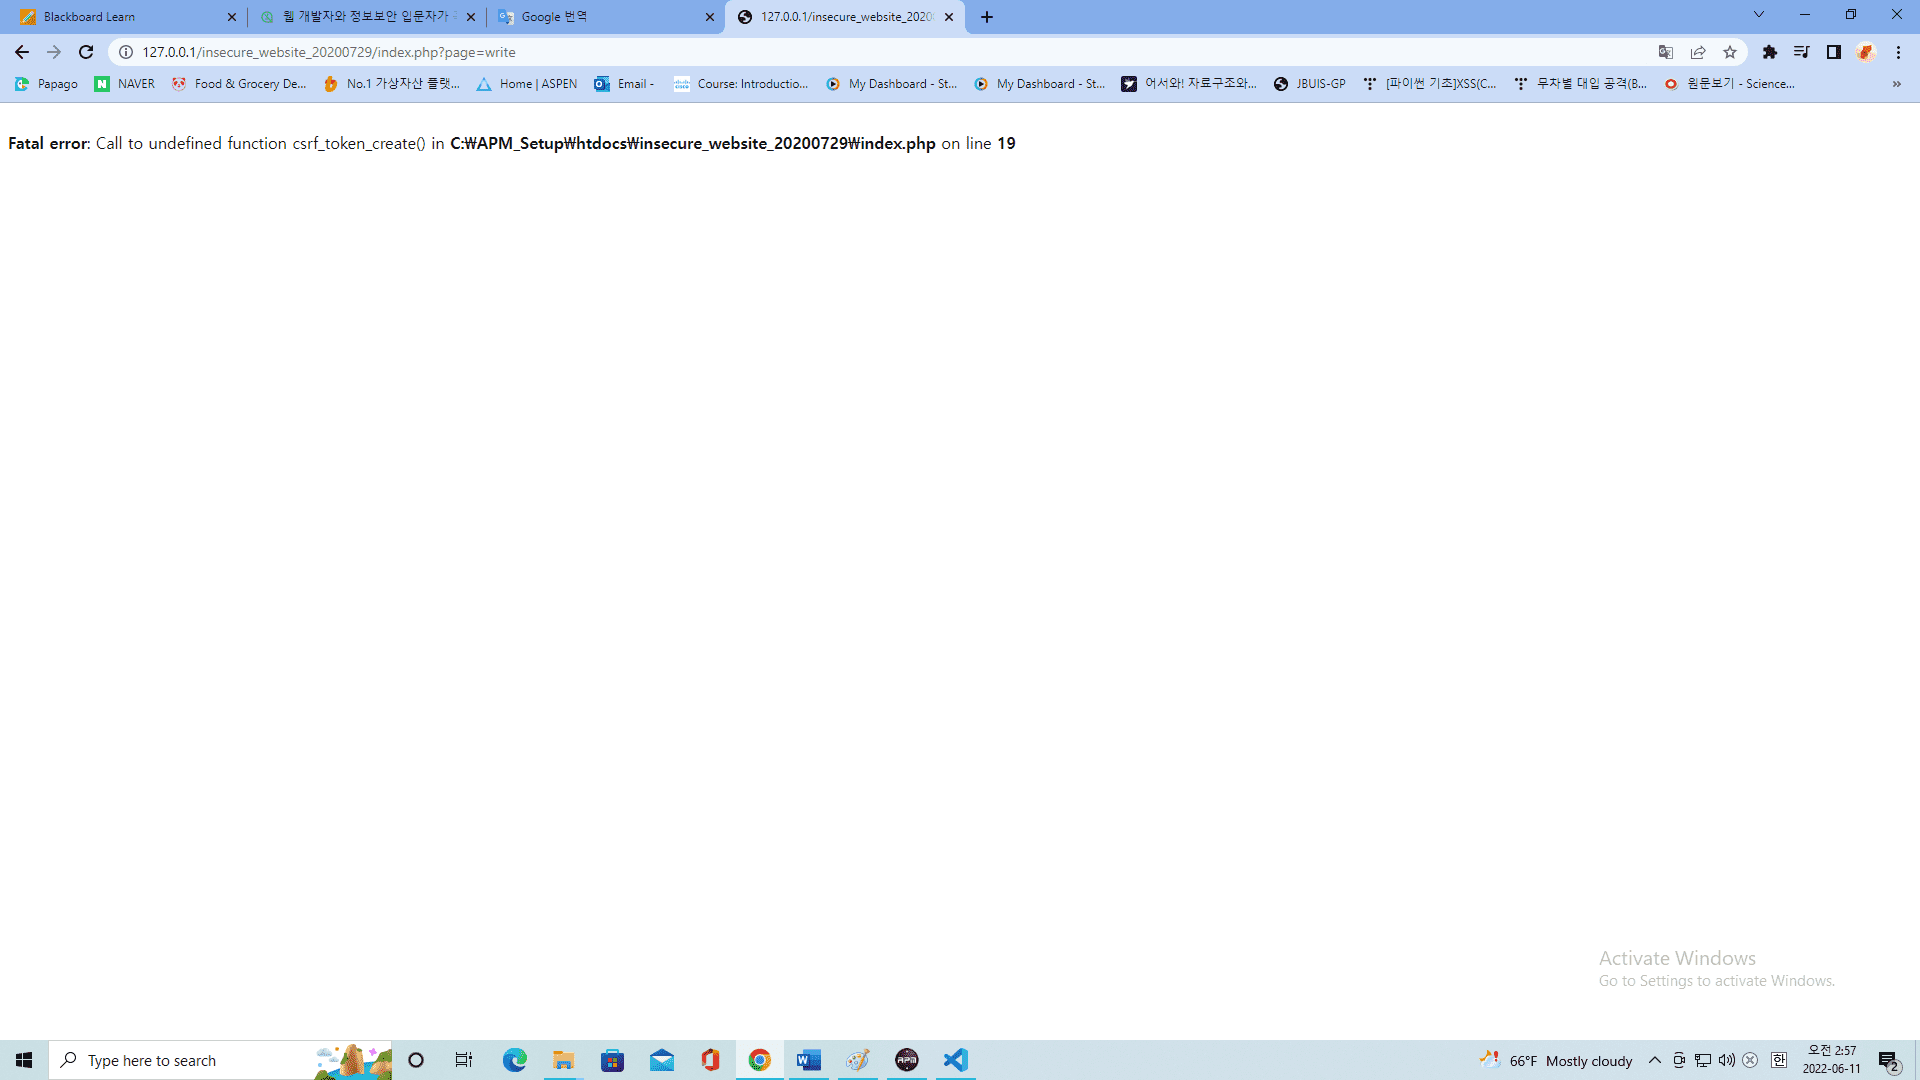View site information icon

click(126, 52)
